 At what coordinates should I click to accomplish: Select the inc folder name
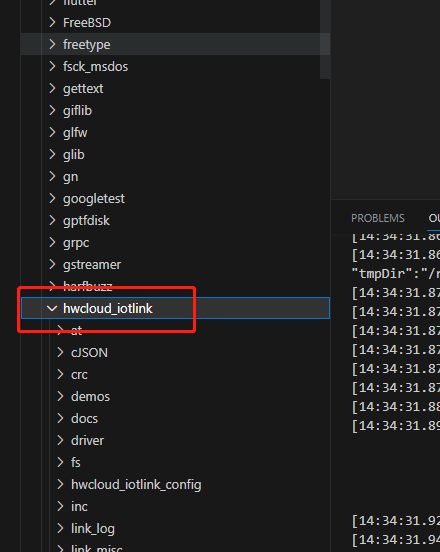pos(79,507)
